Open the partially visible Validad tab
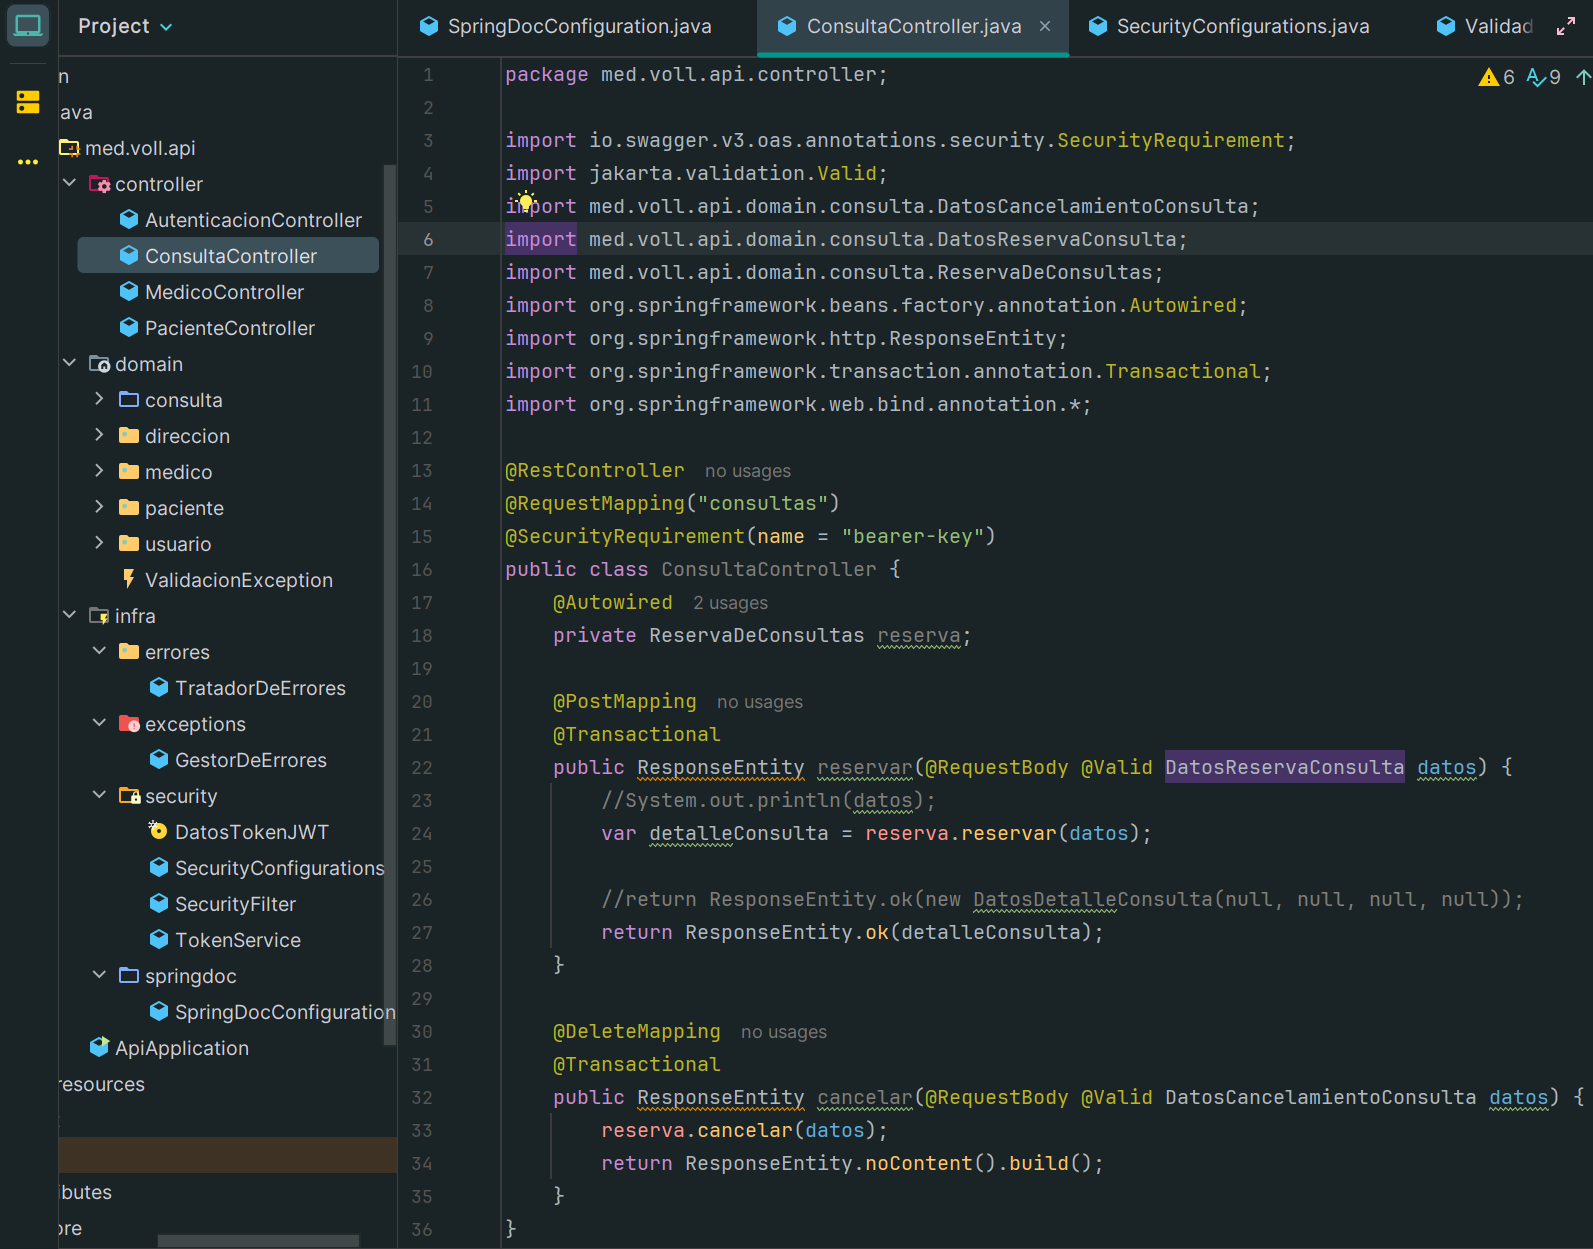This screenshot has width=1593, height=1249. [1486, 26]
